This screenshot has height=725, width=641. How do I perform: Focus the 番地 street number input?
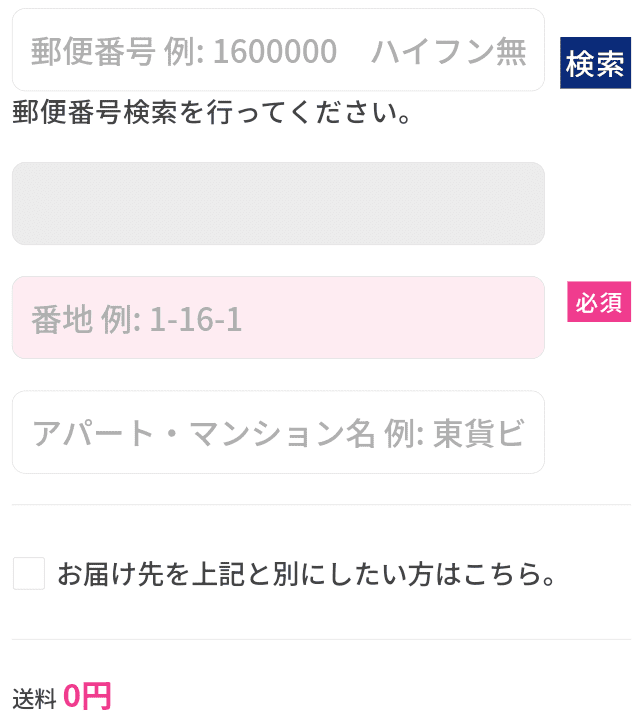(x=278, y=318)
